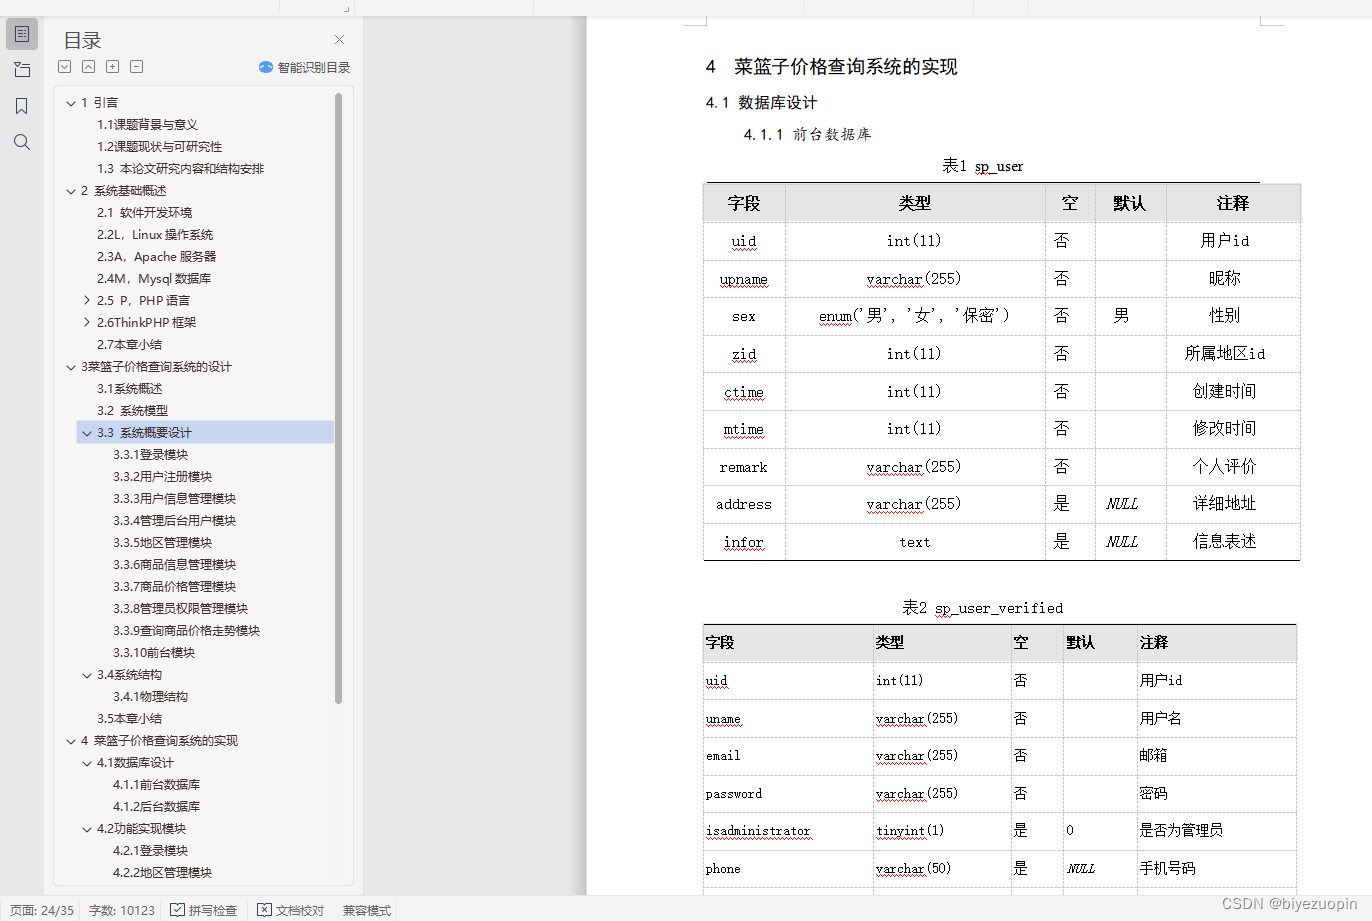Jump to '1.2课题现状与可研究性' heading
The width and height of the screenshot is (1372, 921).
click(x=159, y=147)
